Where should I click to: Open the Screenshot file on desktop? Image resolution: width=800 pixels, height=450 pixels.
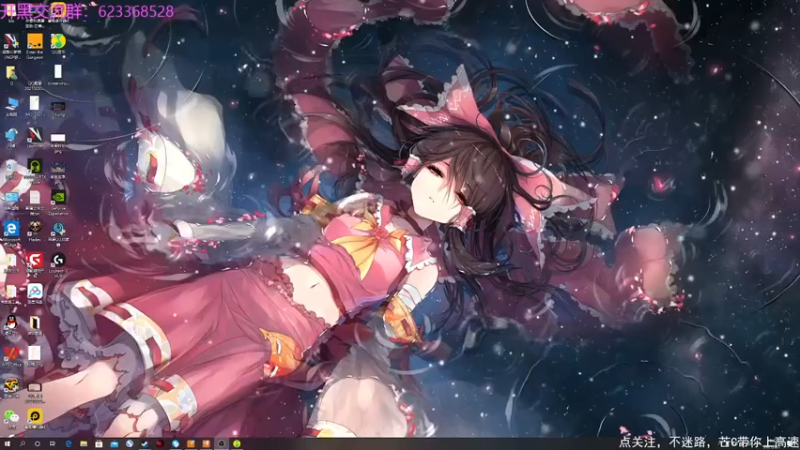point(58,72)
